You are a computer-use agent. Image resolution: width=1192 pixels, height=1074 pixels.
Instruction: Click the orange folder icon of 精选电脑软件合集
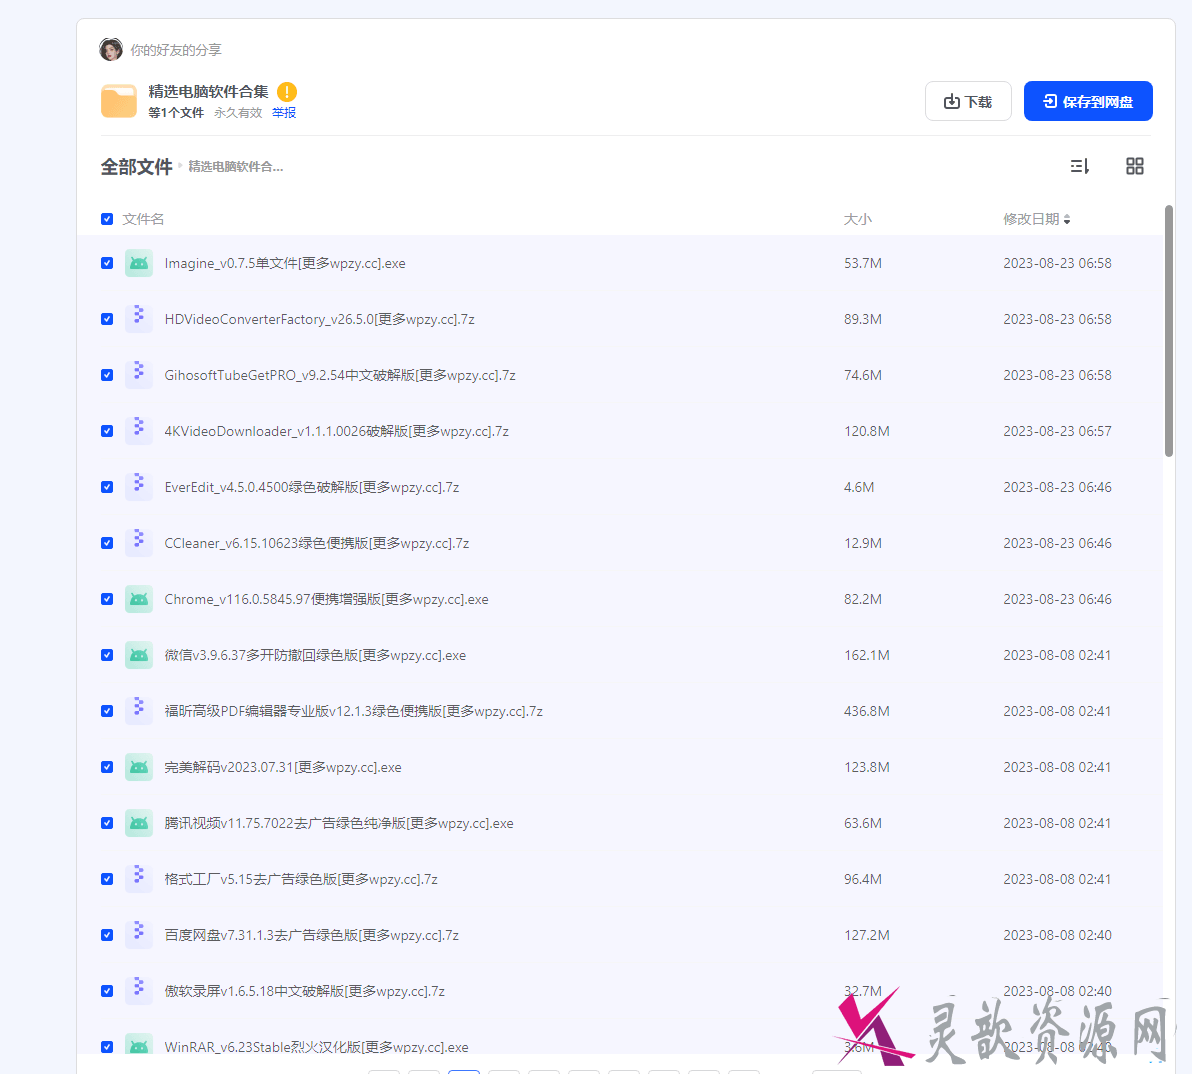(x=119, y=101)
